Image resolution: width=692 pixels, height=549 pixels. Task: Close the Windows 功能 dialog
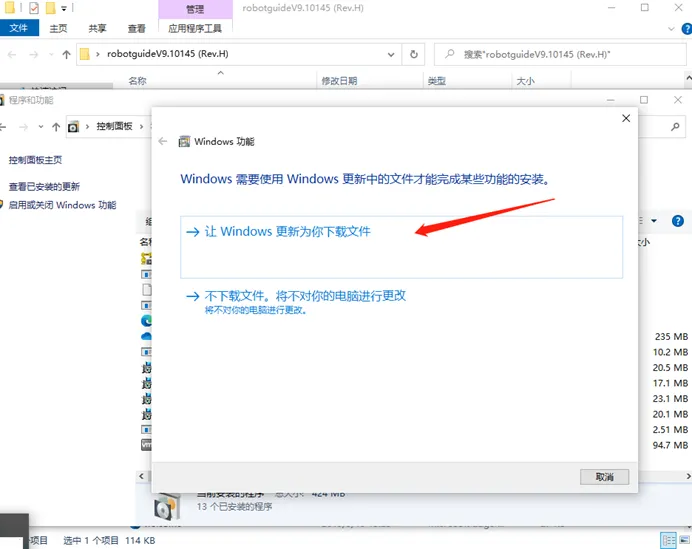click(626, 118)
